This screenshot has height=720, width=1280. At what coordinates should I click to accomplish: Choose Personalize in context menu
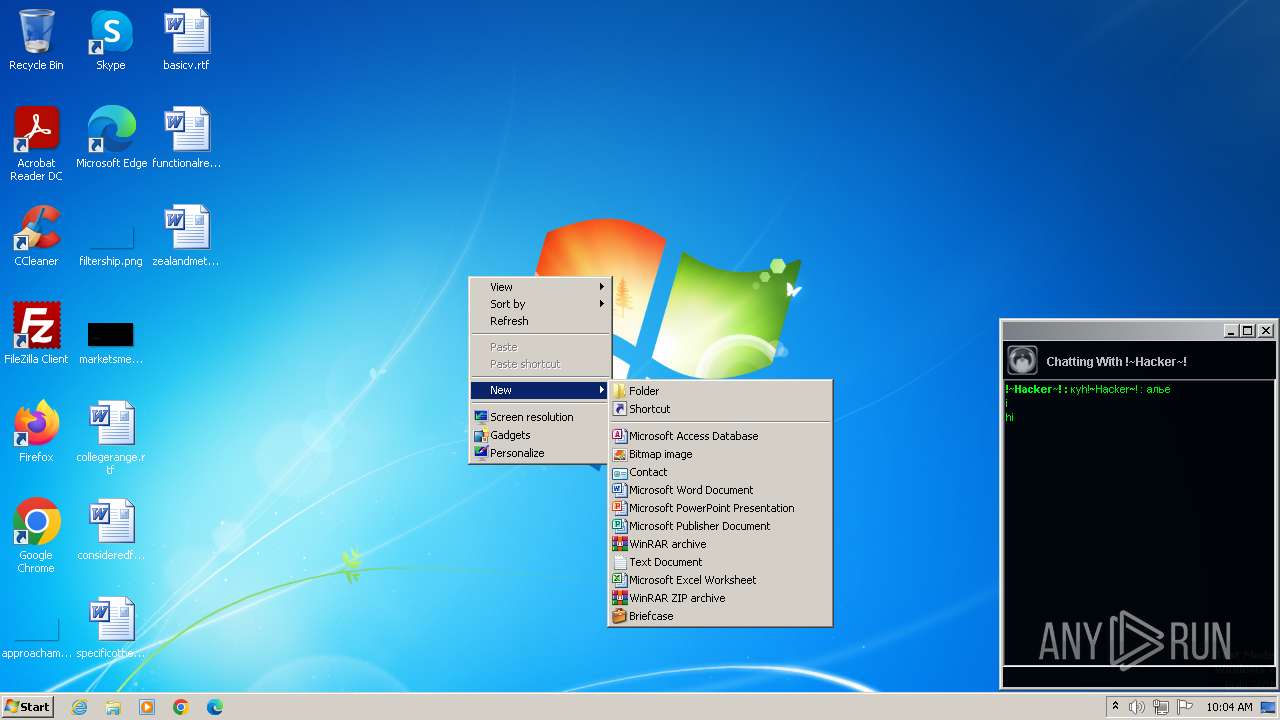540,453
